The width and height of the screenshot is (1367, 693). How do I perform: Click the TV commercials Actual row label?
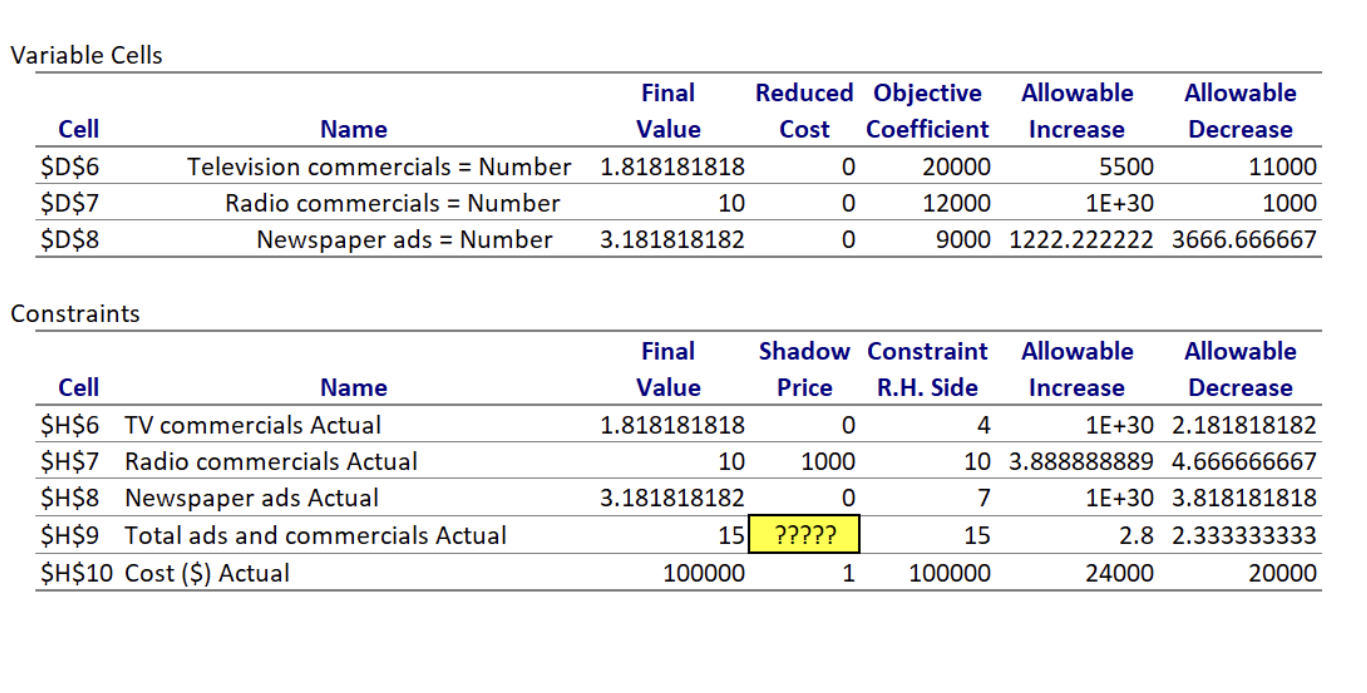(251, 425)
